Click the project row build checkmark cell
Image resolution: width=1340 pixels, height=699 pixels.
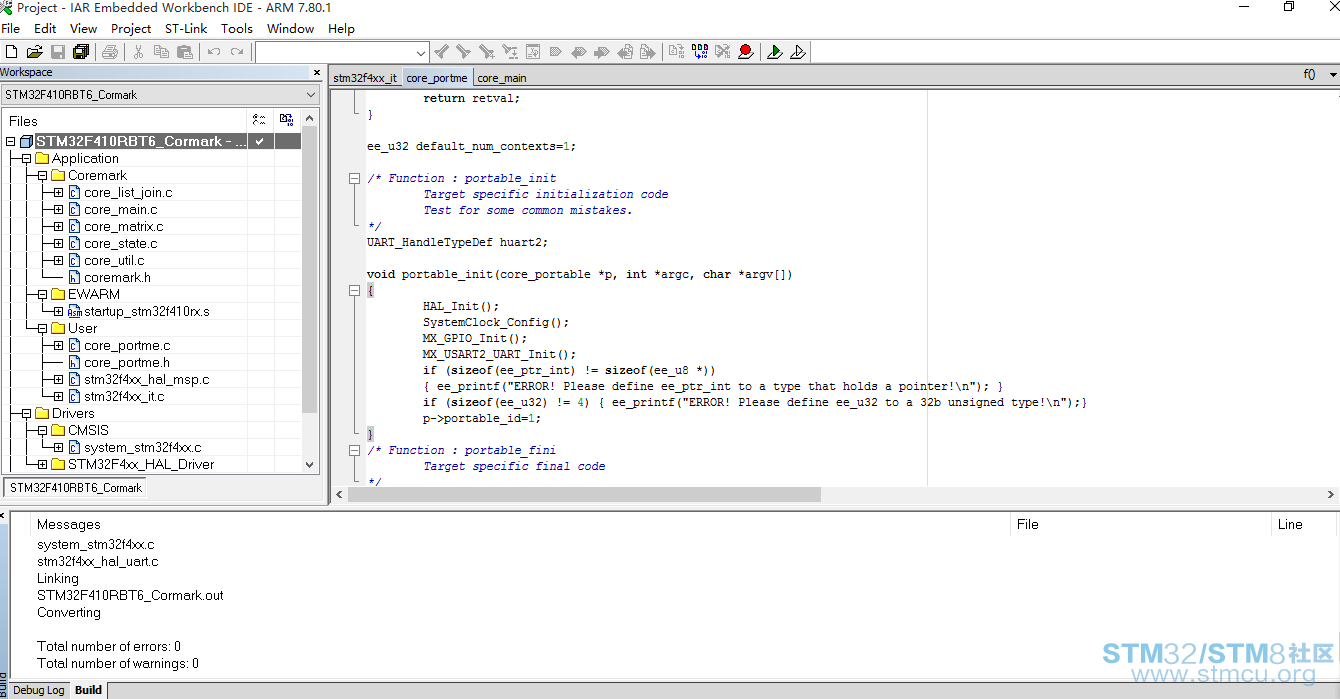[x=259, y=141]
